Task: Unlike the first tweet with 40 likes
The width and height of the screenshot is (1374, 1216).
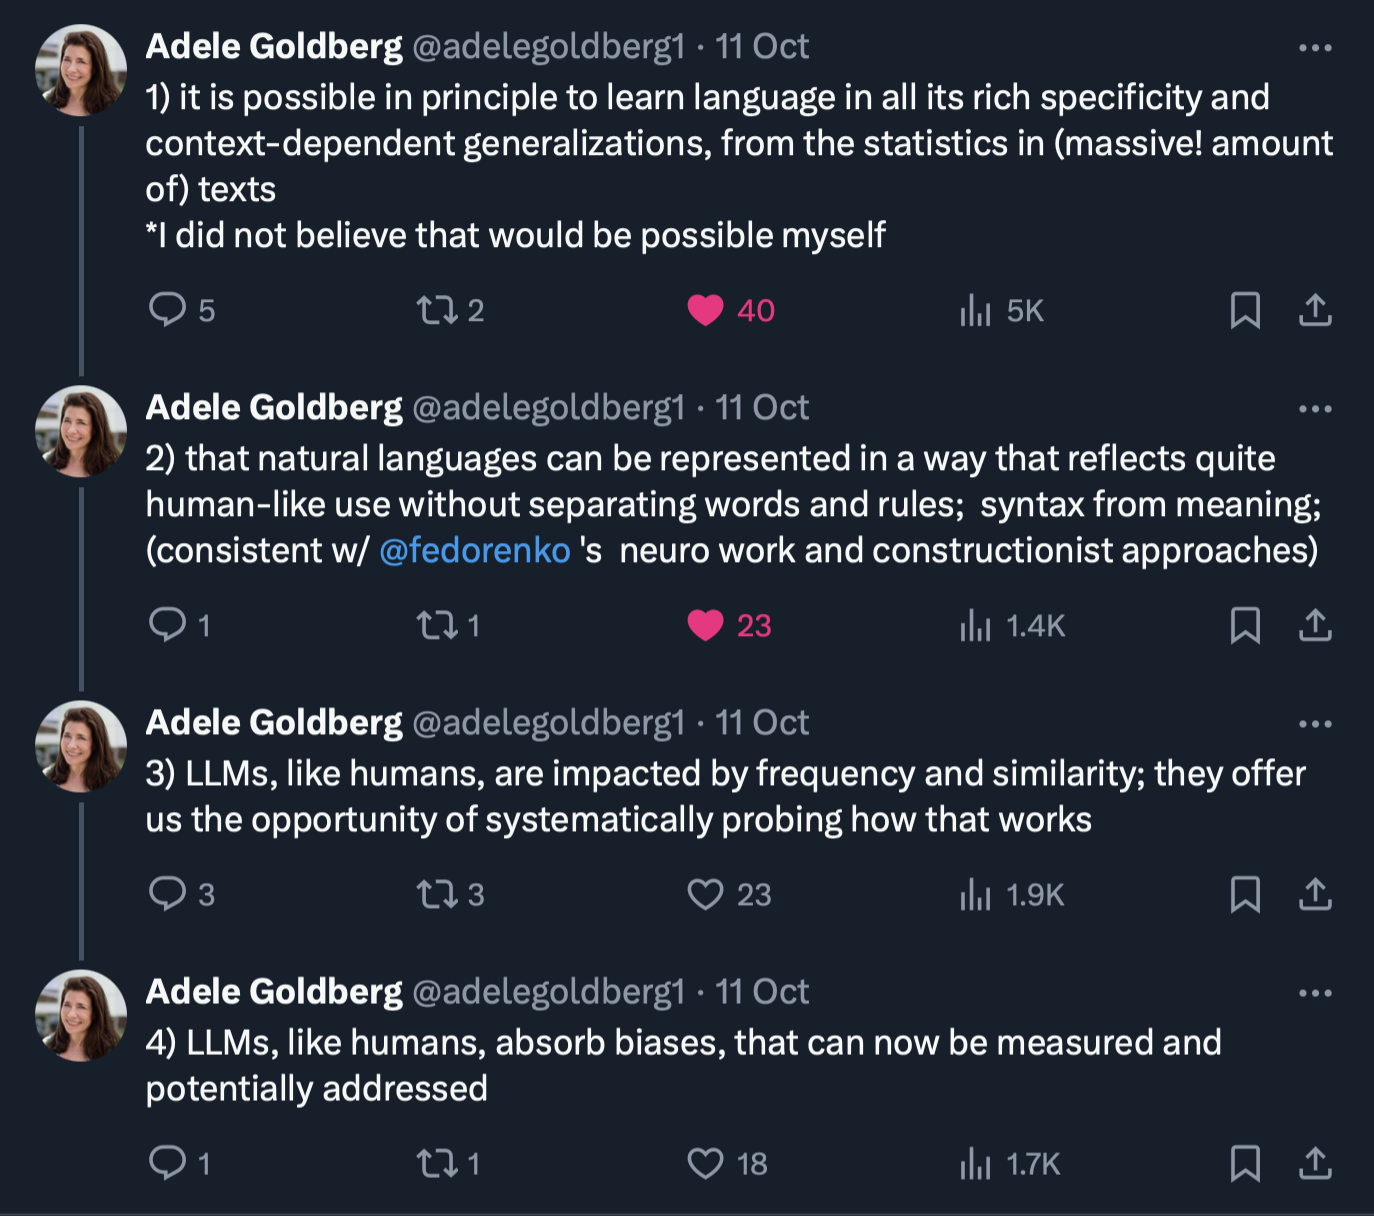Action: [705, 311]
